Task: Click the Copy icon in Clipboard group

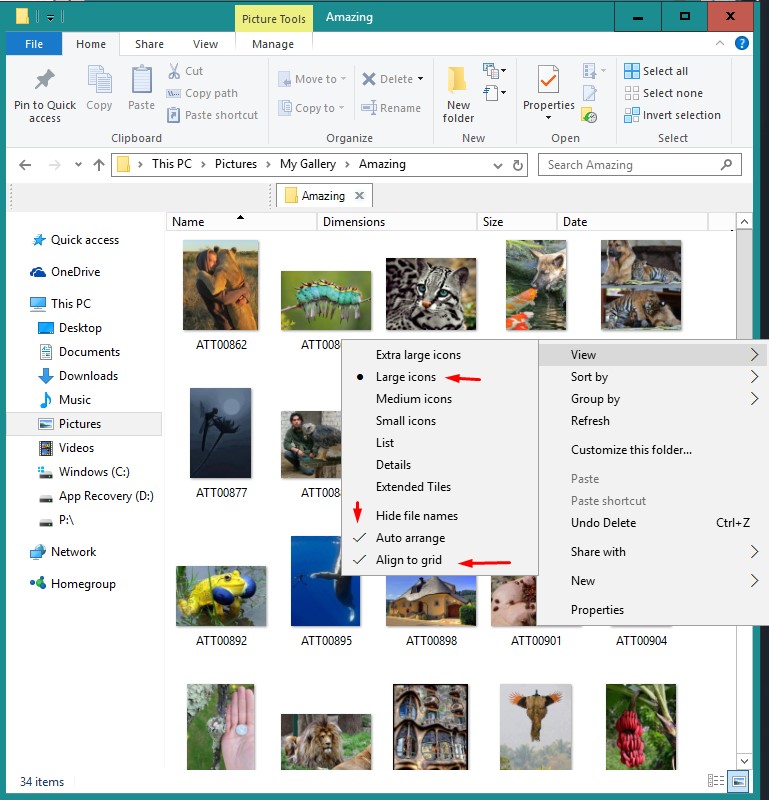Action: 100,80
